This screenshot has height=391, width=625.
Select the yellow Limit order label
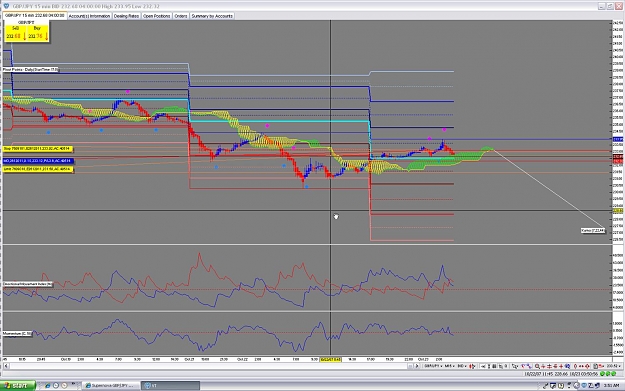tap(38, 169)
